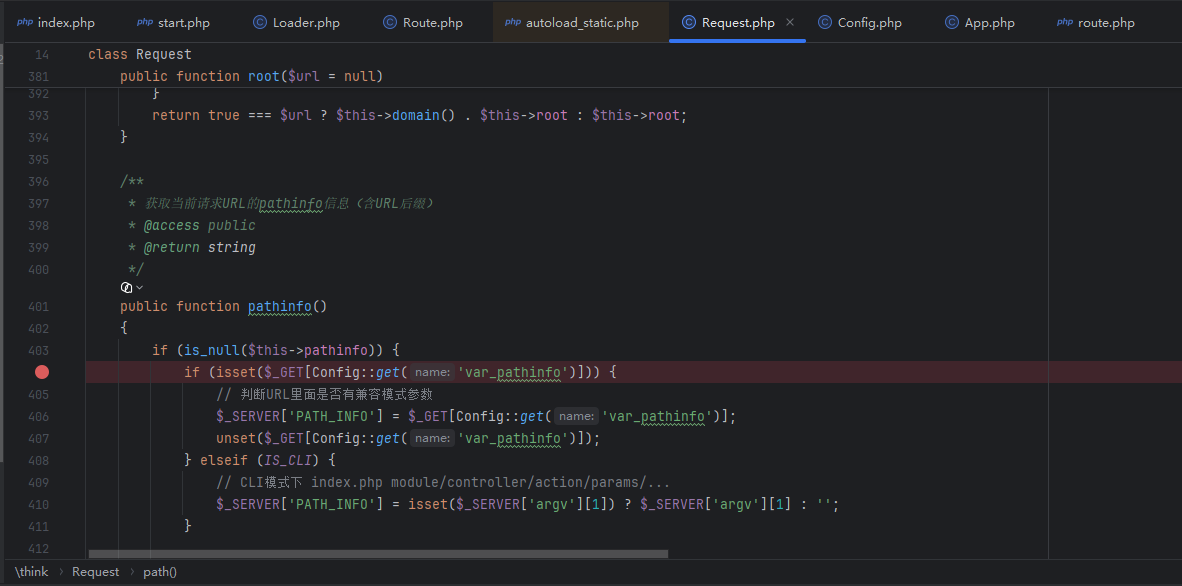Click the path() breadcrumb
The width and height of the screenshot is (1182, 586).
(x=160, y=572)
